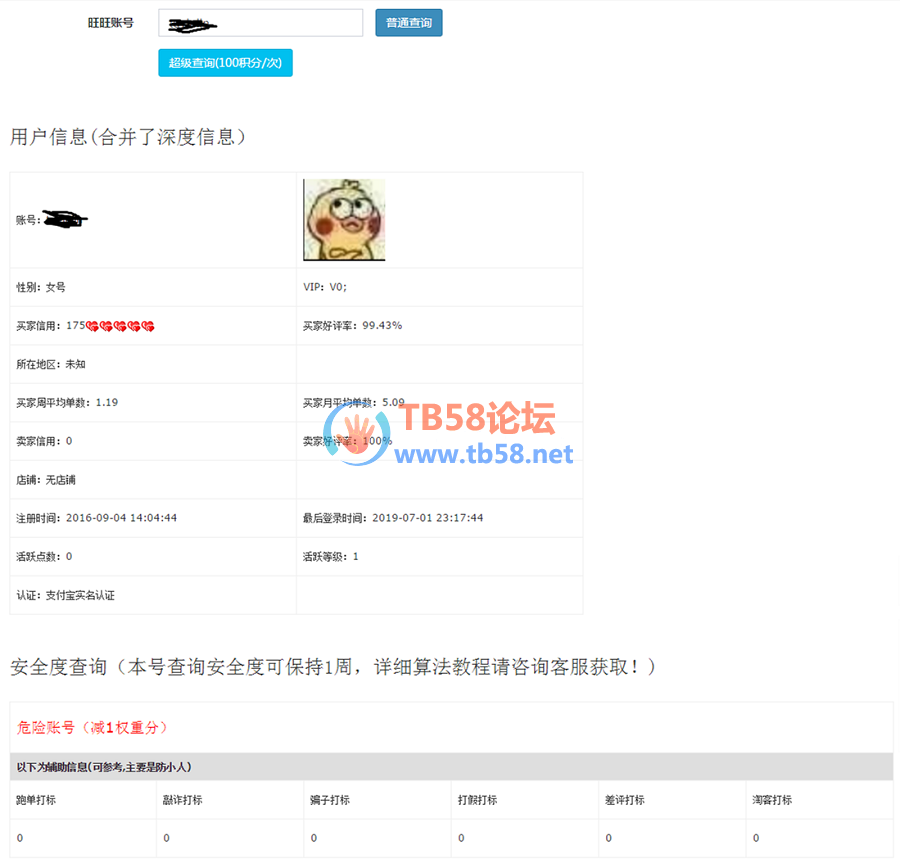Open the cartoon duck avatar image

[x=344, y=220]
